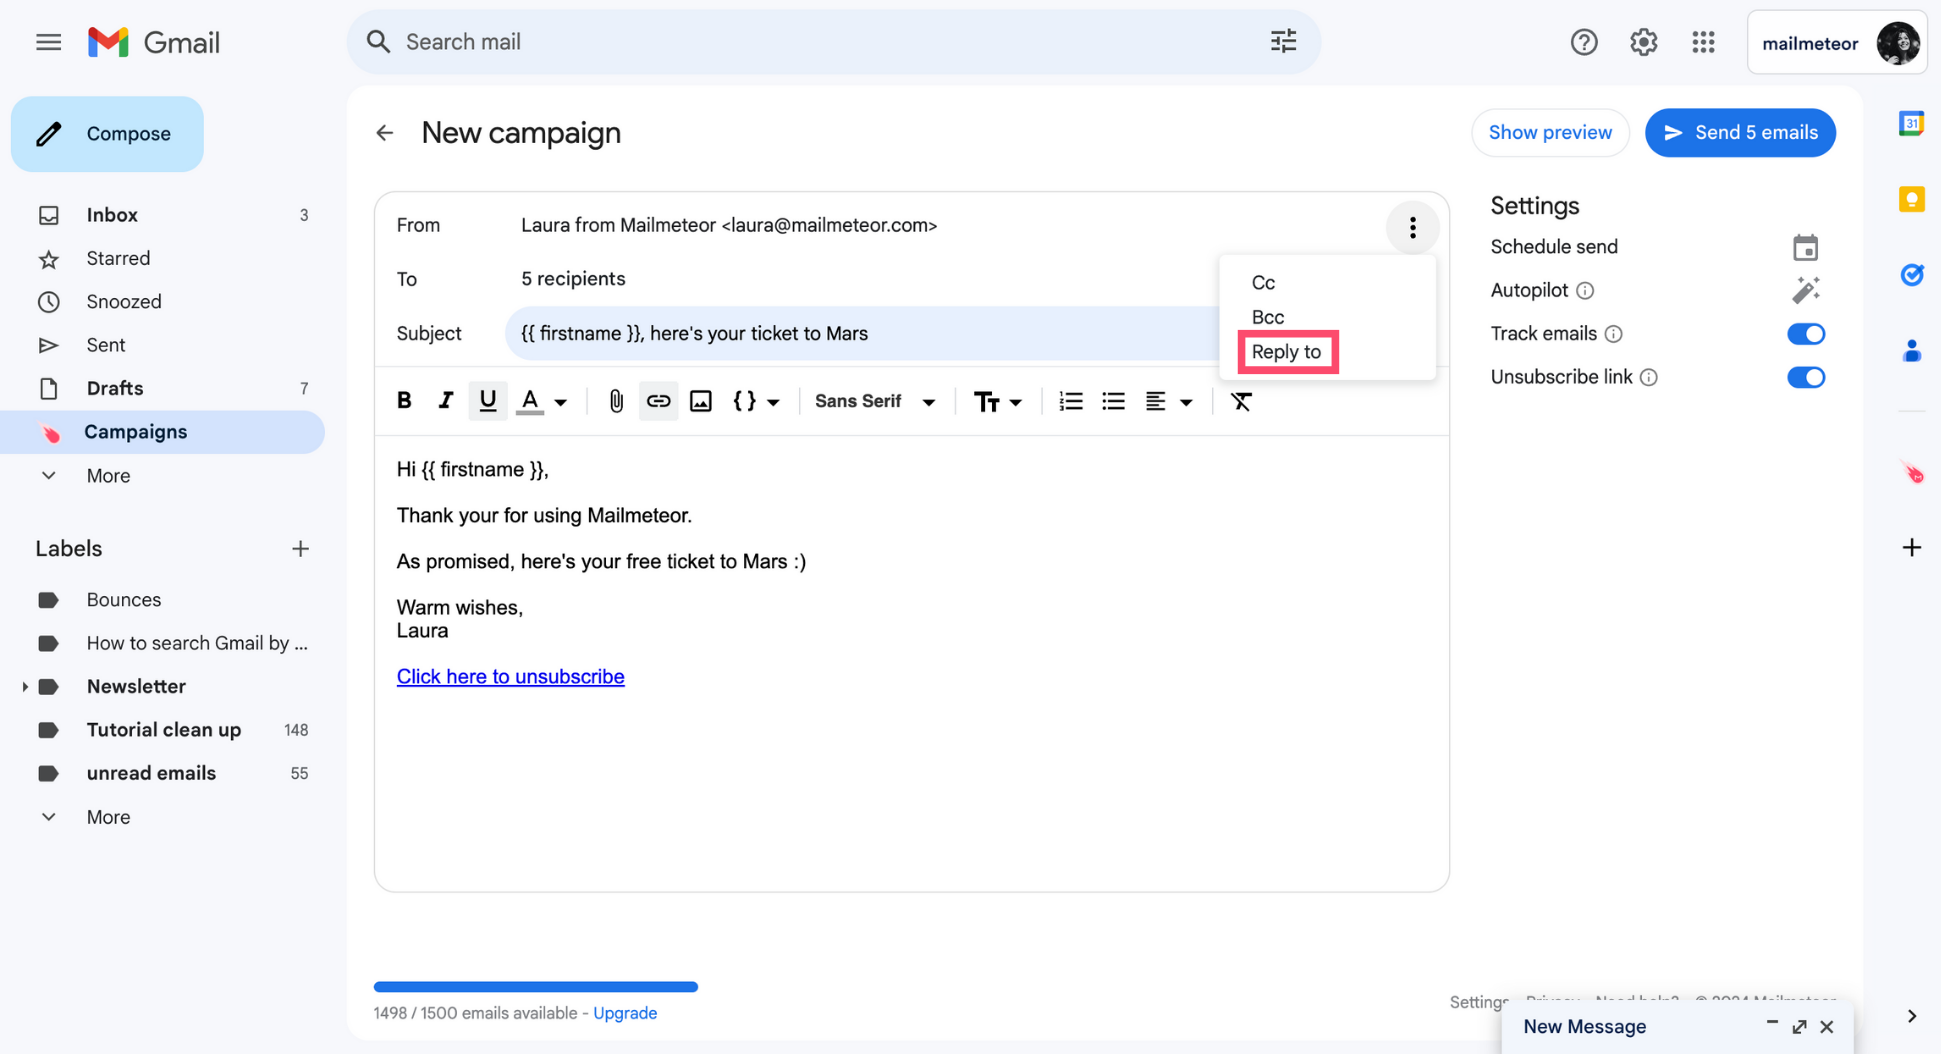
Task: Create a new label with plus icon
Action: coord(300,549)
